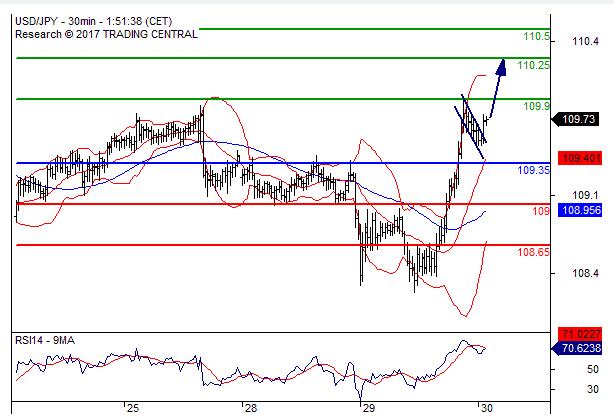This screenshot has width=614, height=418.
Task: Click the RSI14 - 9MA indicator title
Action: [x=45, y=340]
